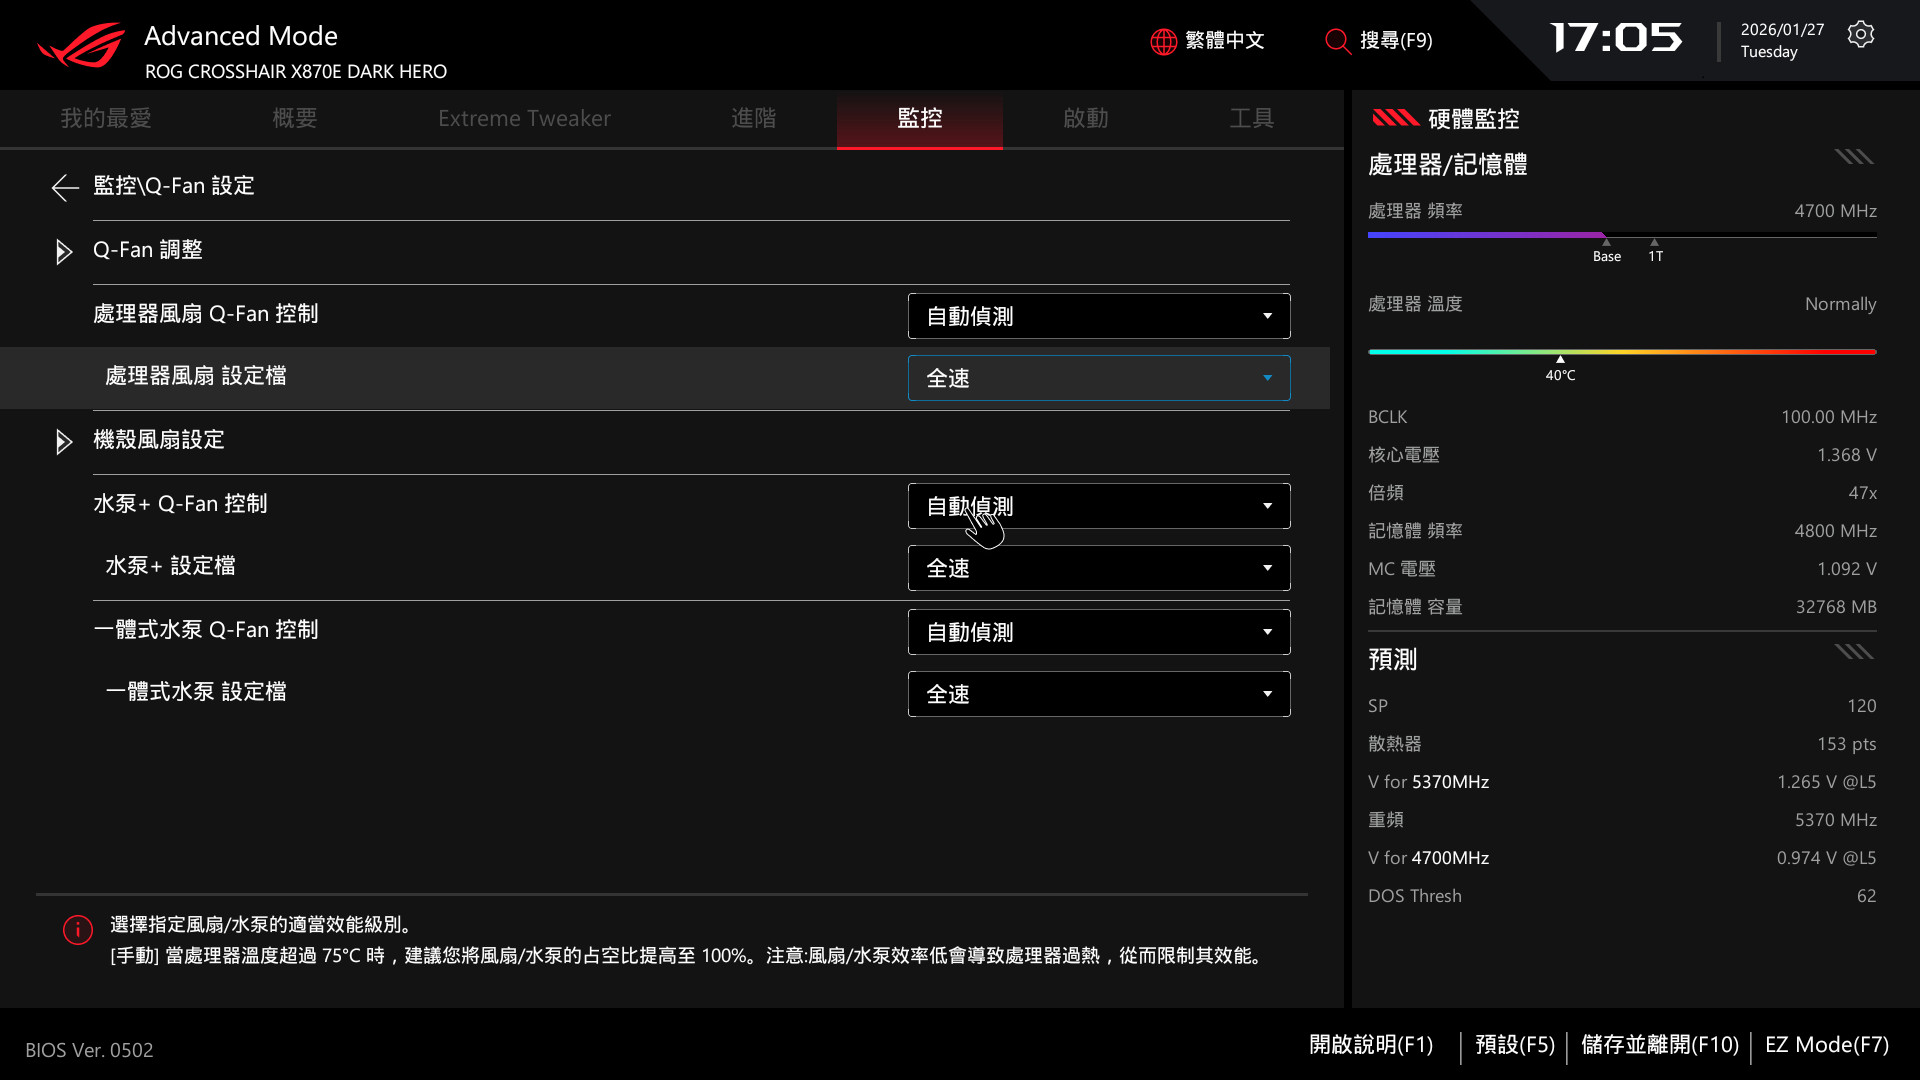Open the 一體式水泵 Q-Fan 控制 dropdown

coord(1098,632)
